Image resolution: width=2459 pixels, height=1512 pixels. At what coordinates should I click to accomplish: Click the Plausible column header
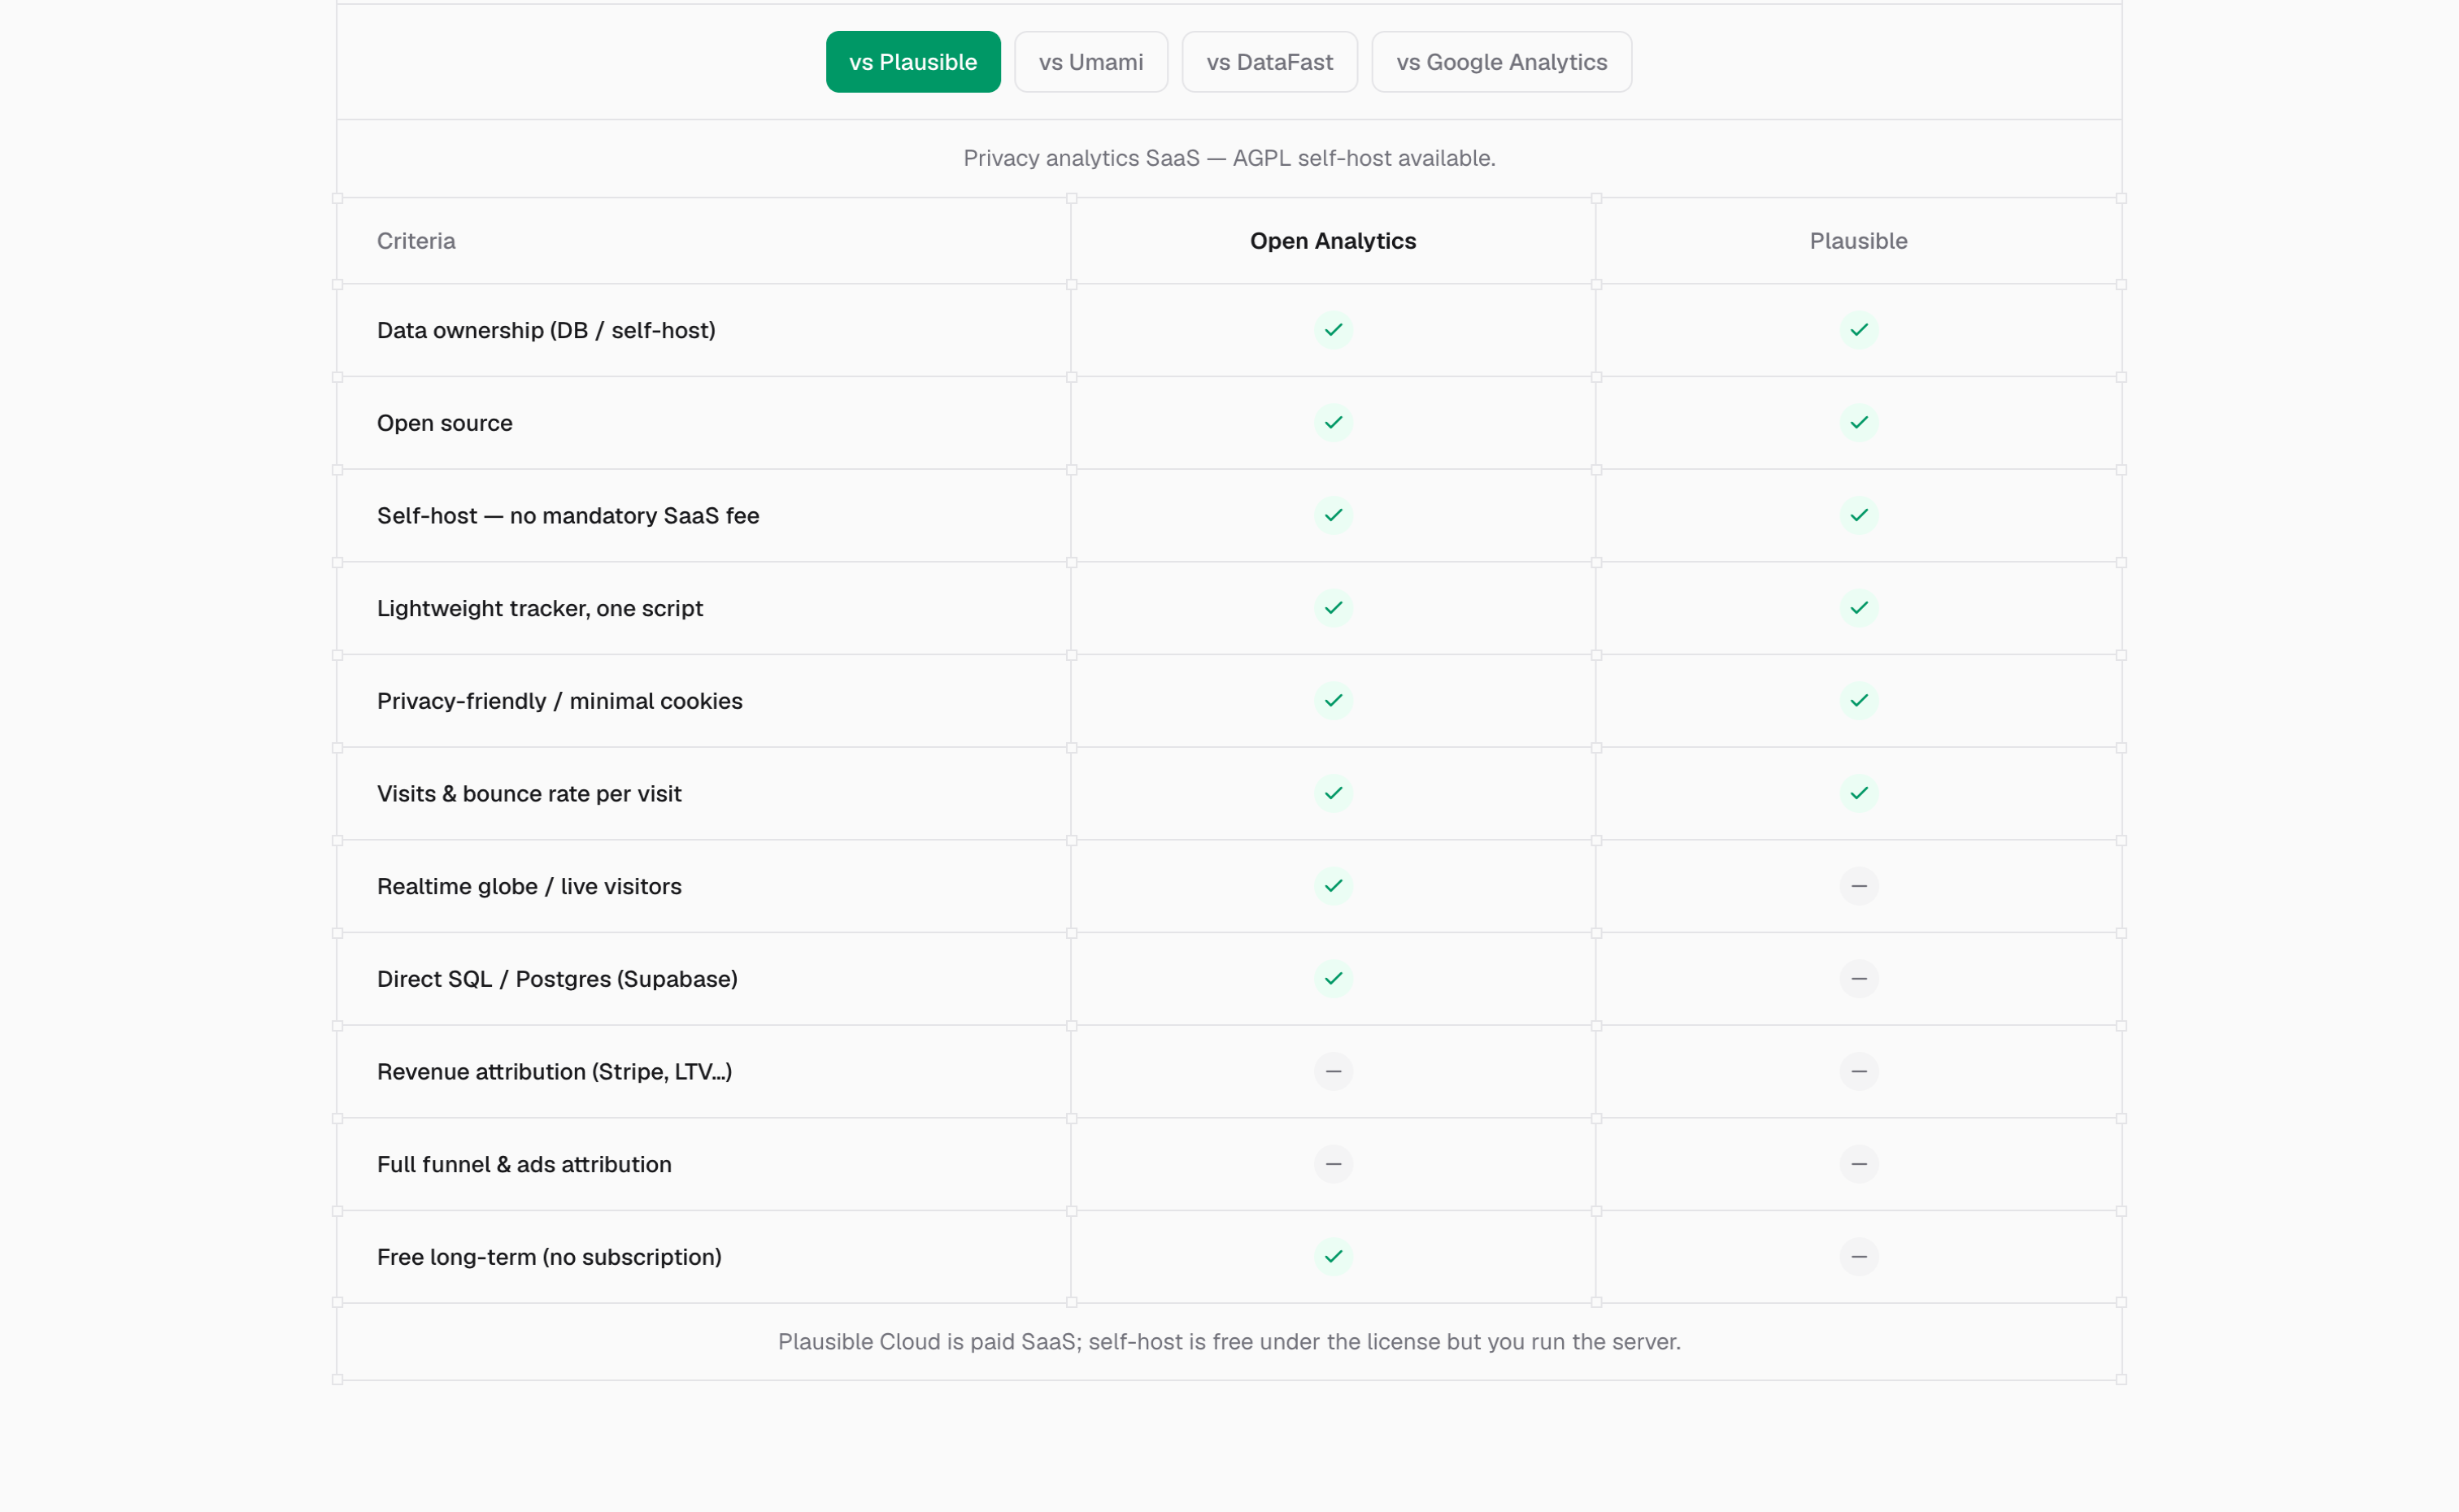click(1859, 241)
